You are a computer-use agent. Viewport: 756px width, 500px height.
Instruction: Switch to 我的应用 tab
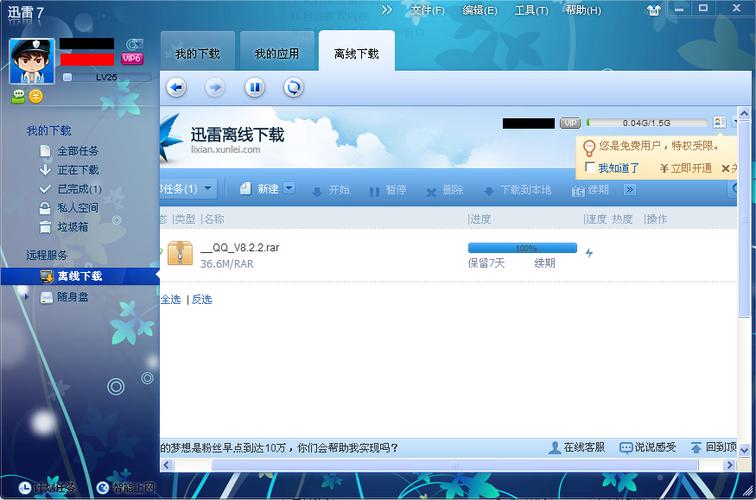point(277,52)
